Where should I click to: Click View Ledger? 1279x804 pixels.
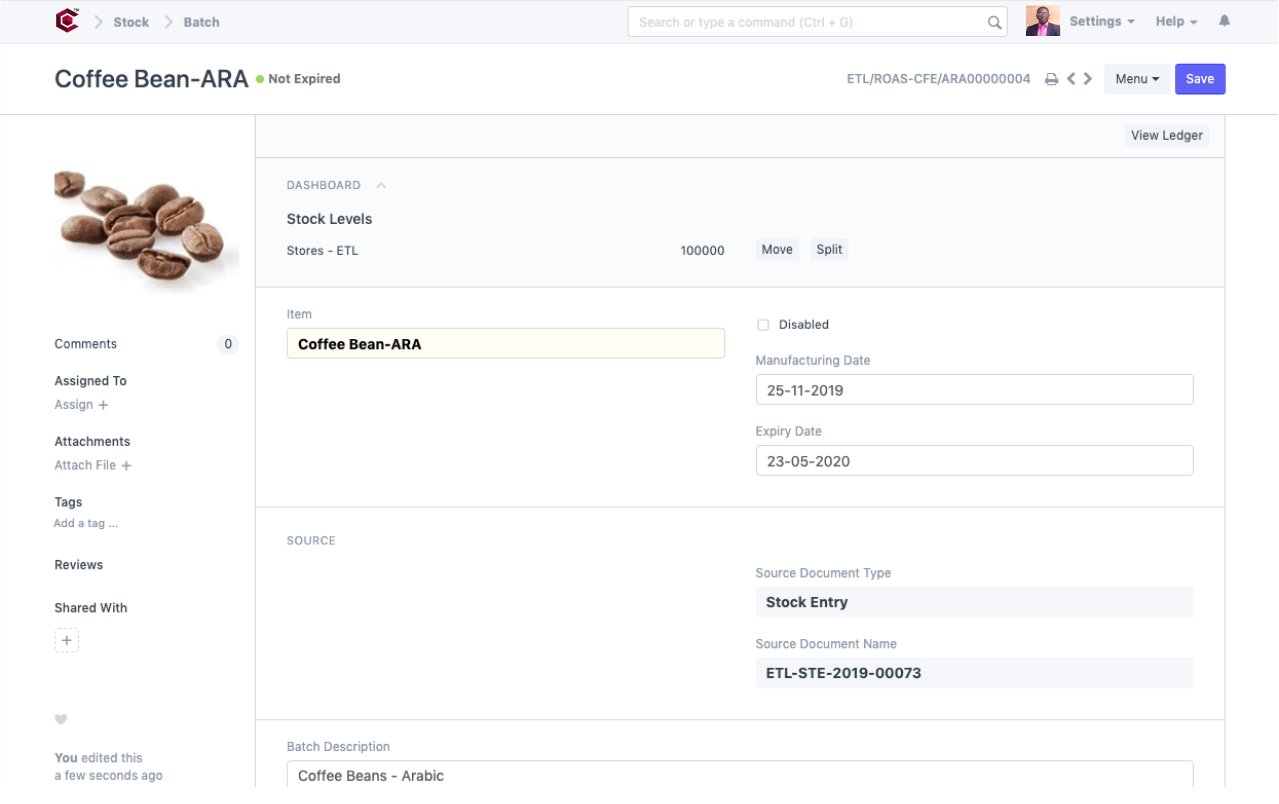(1166, 135)
